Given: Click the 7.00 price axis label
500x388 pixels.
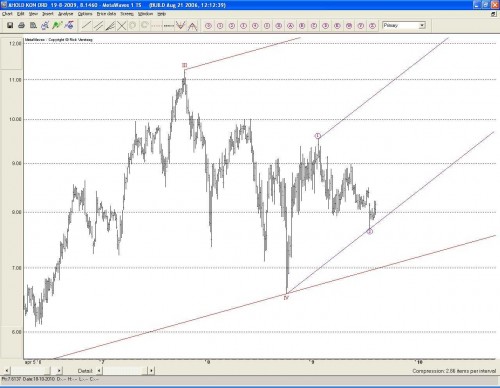Looking at the screenshot, I should click(x=17, y=268).
